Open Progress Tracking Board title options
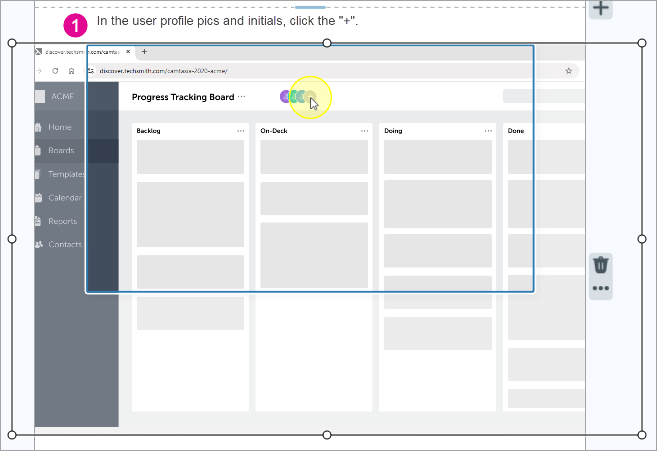This screenshot has width=657, height=451. coord(241,97)
